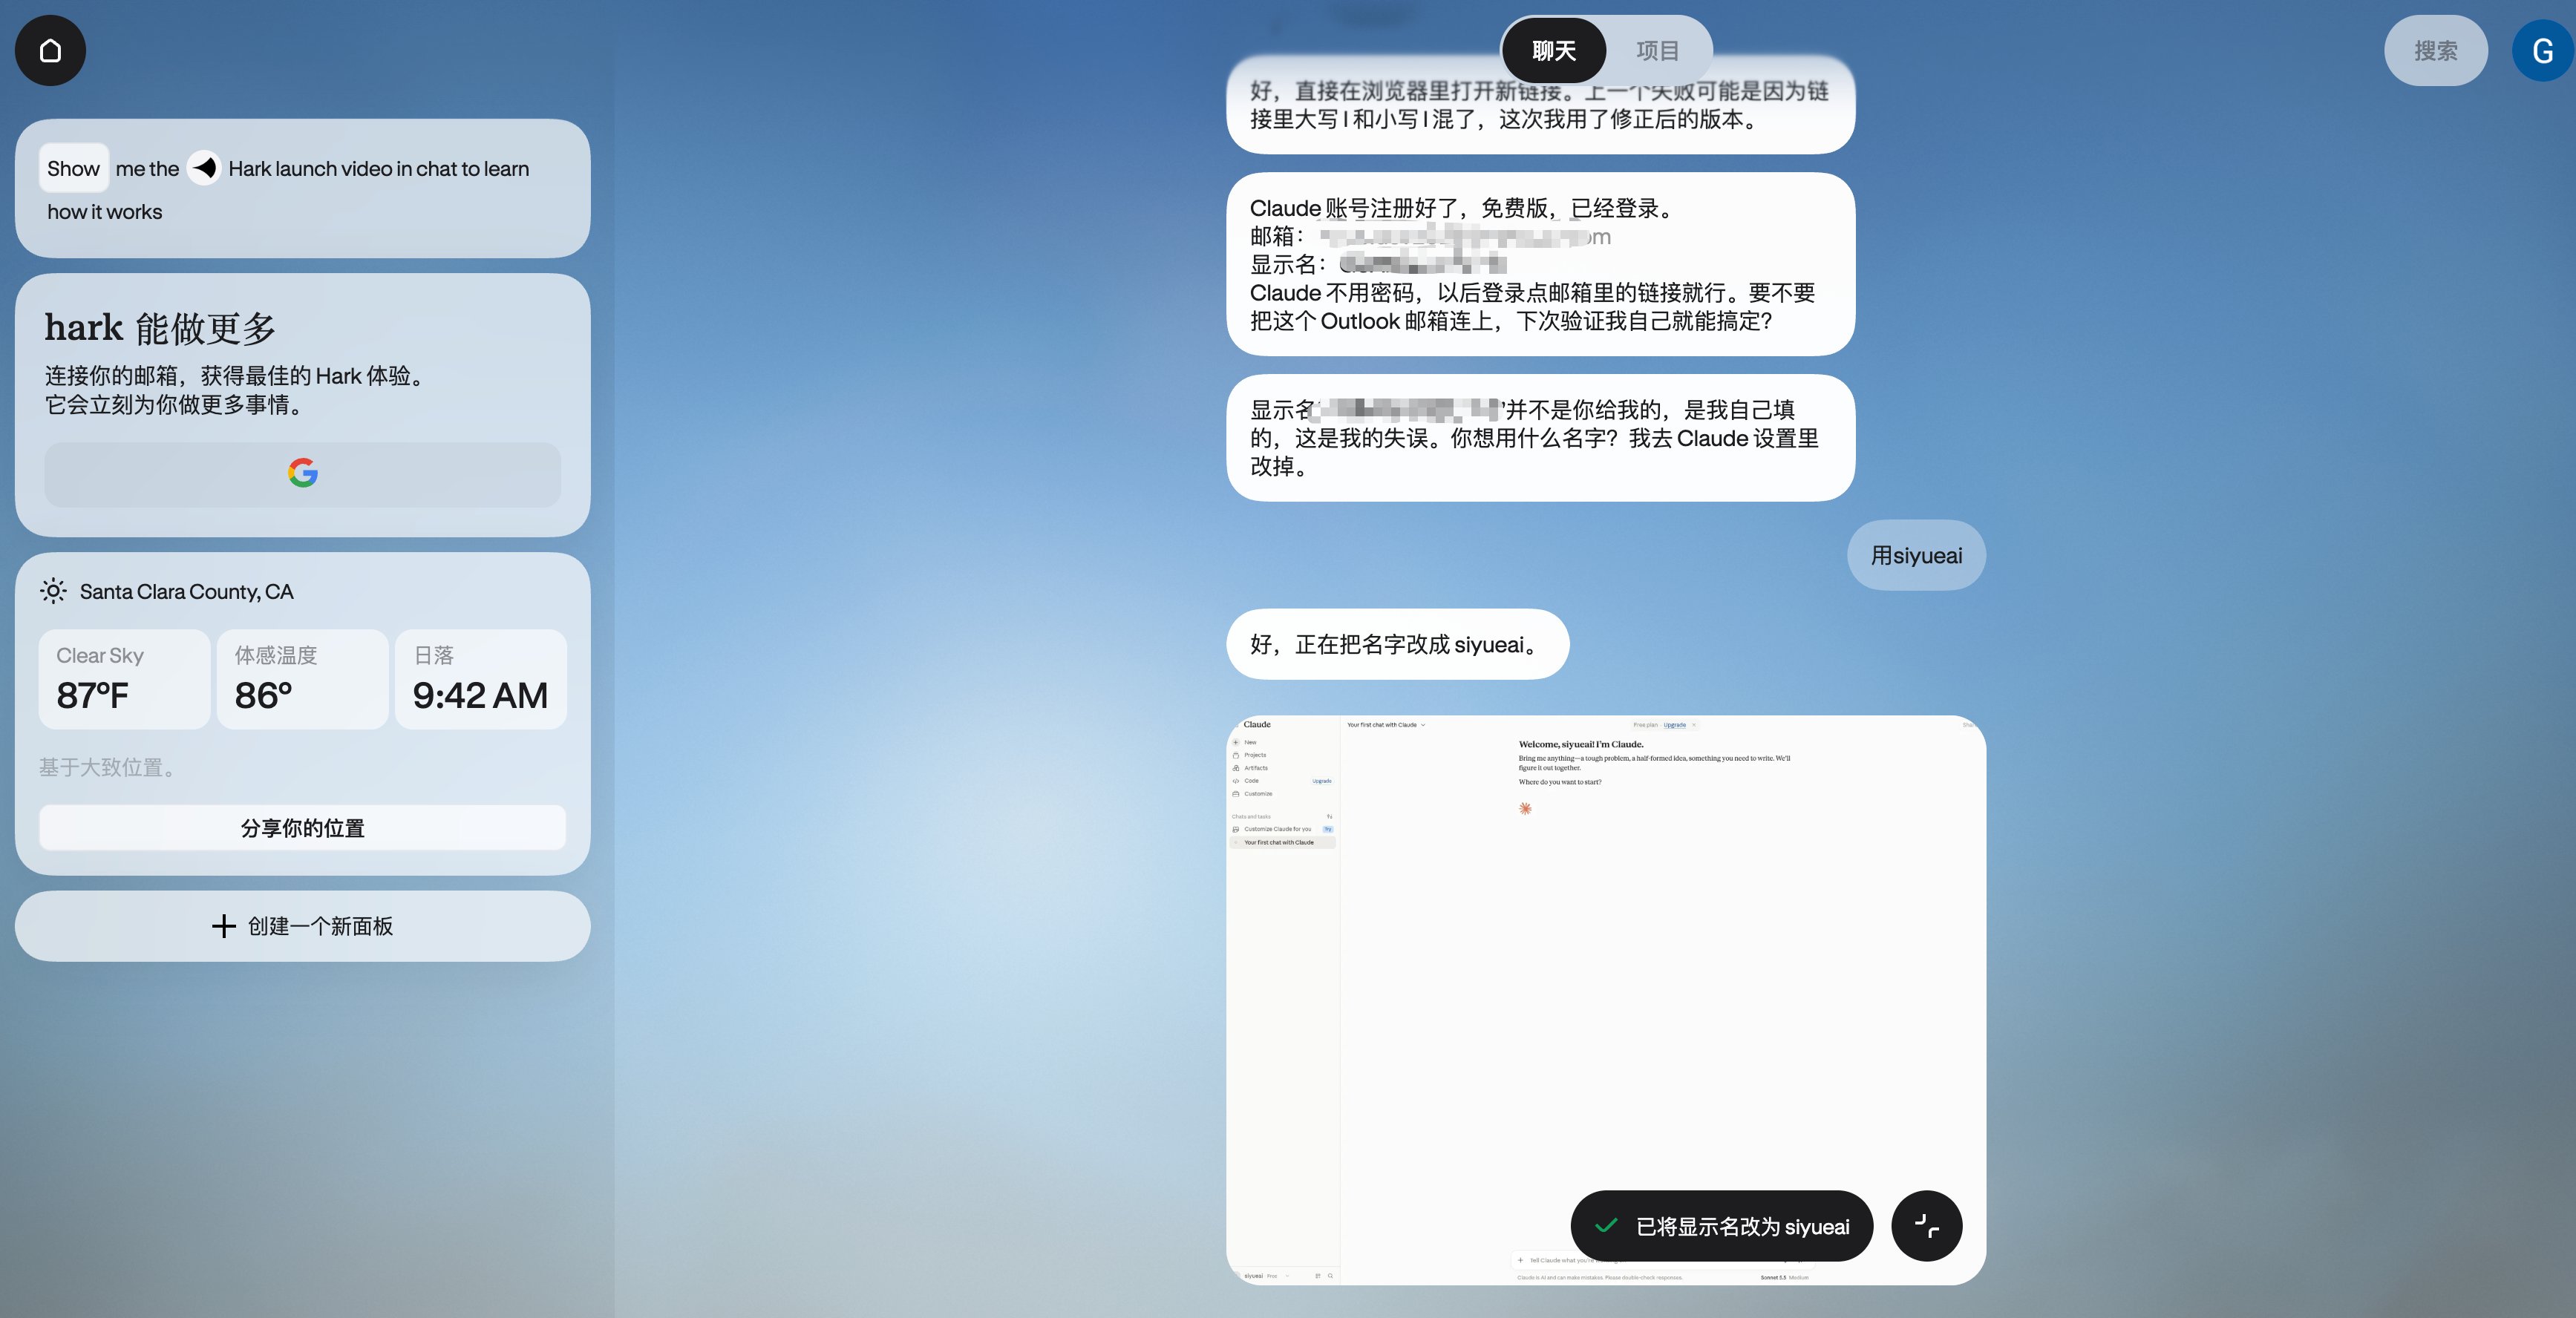Screen dimensions: 2576x1318
Task: Open the 体感温度 86° tile
Action: coord(302,679)
